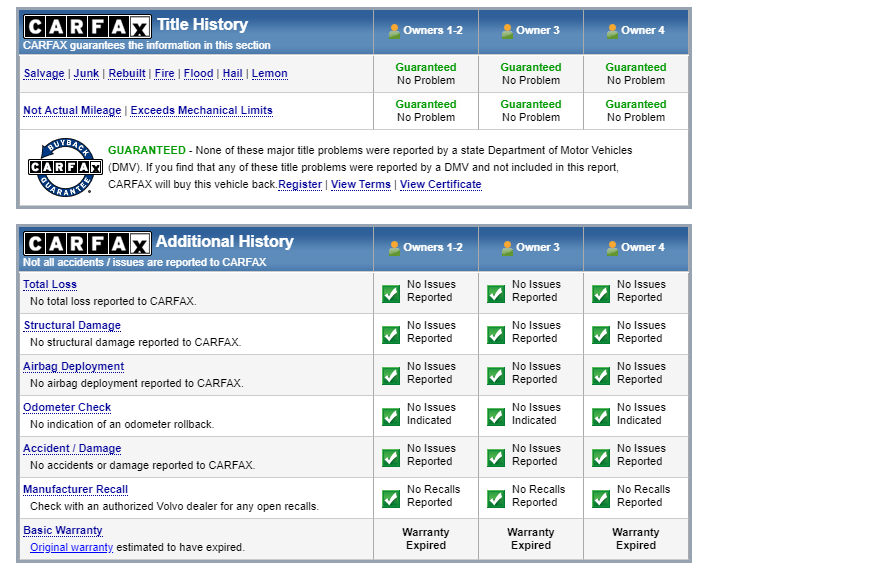Click Airbag Deployment checkmark for Owners 1-2
The image size is (876, 575).
pyautogui.click(x=391, y=376)
